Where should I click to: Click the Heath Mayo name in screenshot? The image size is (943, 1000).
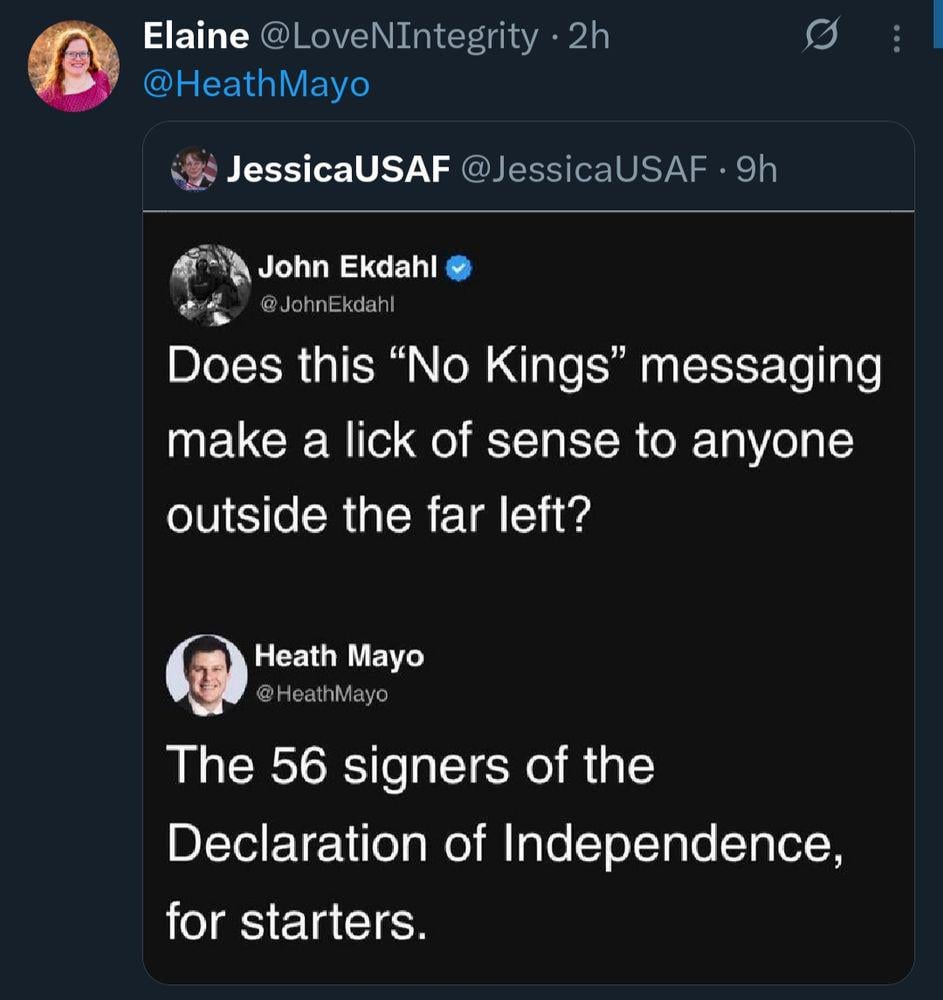pyautogui.click(x=339, y=656)
